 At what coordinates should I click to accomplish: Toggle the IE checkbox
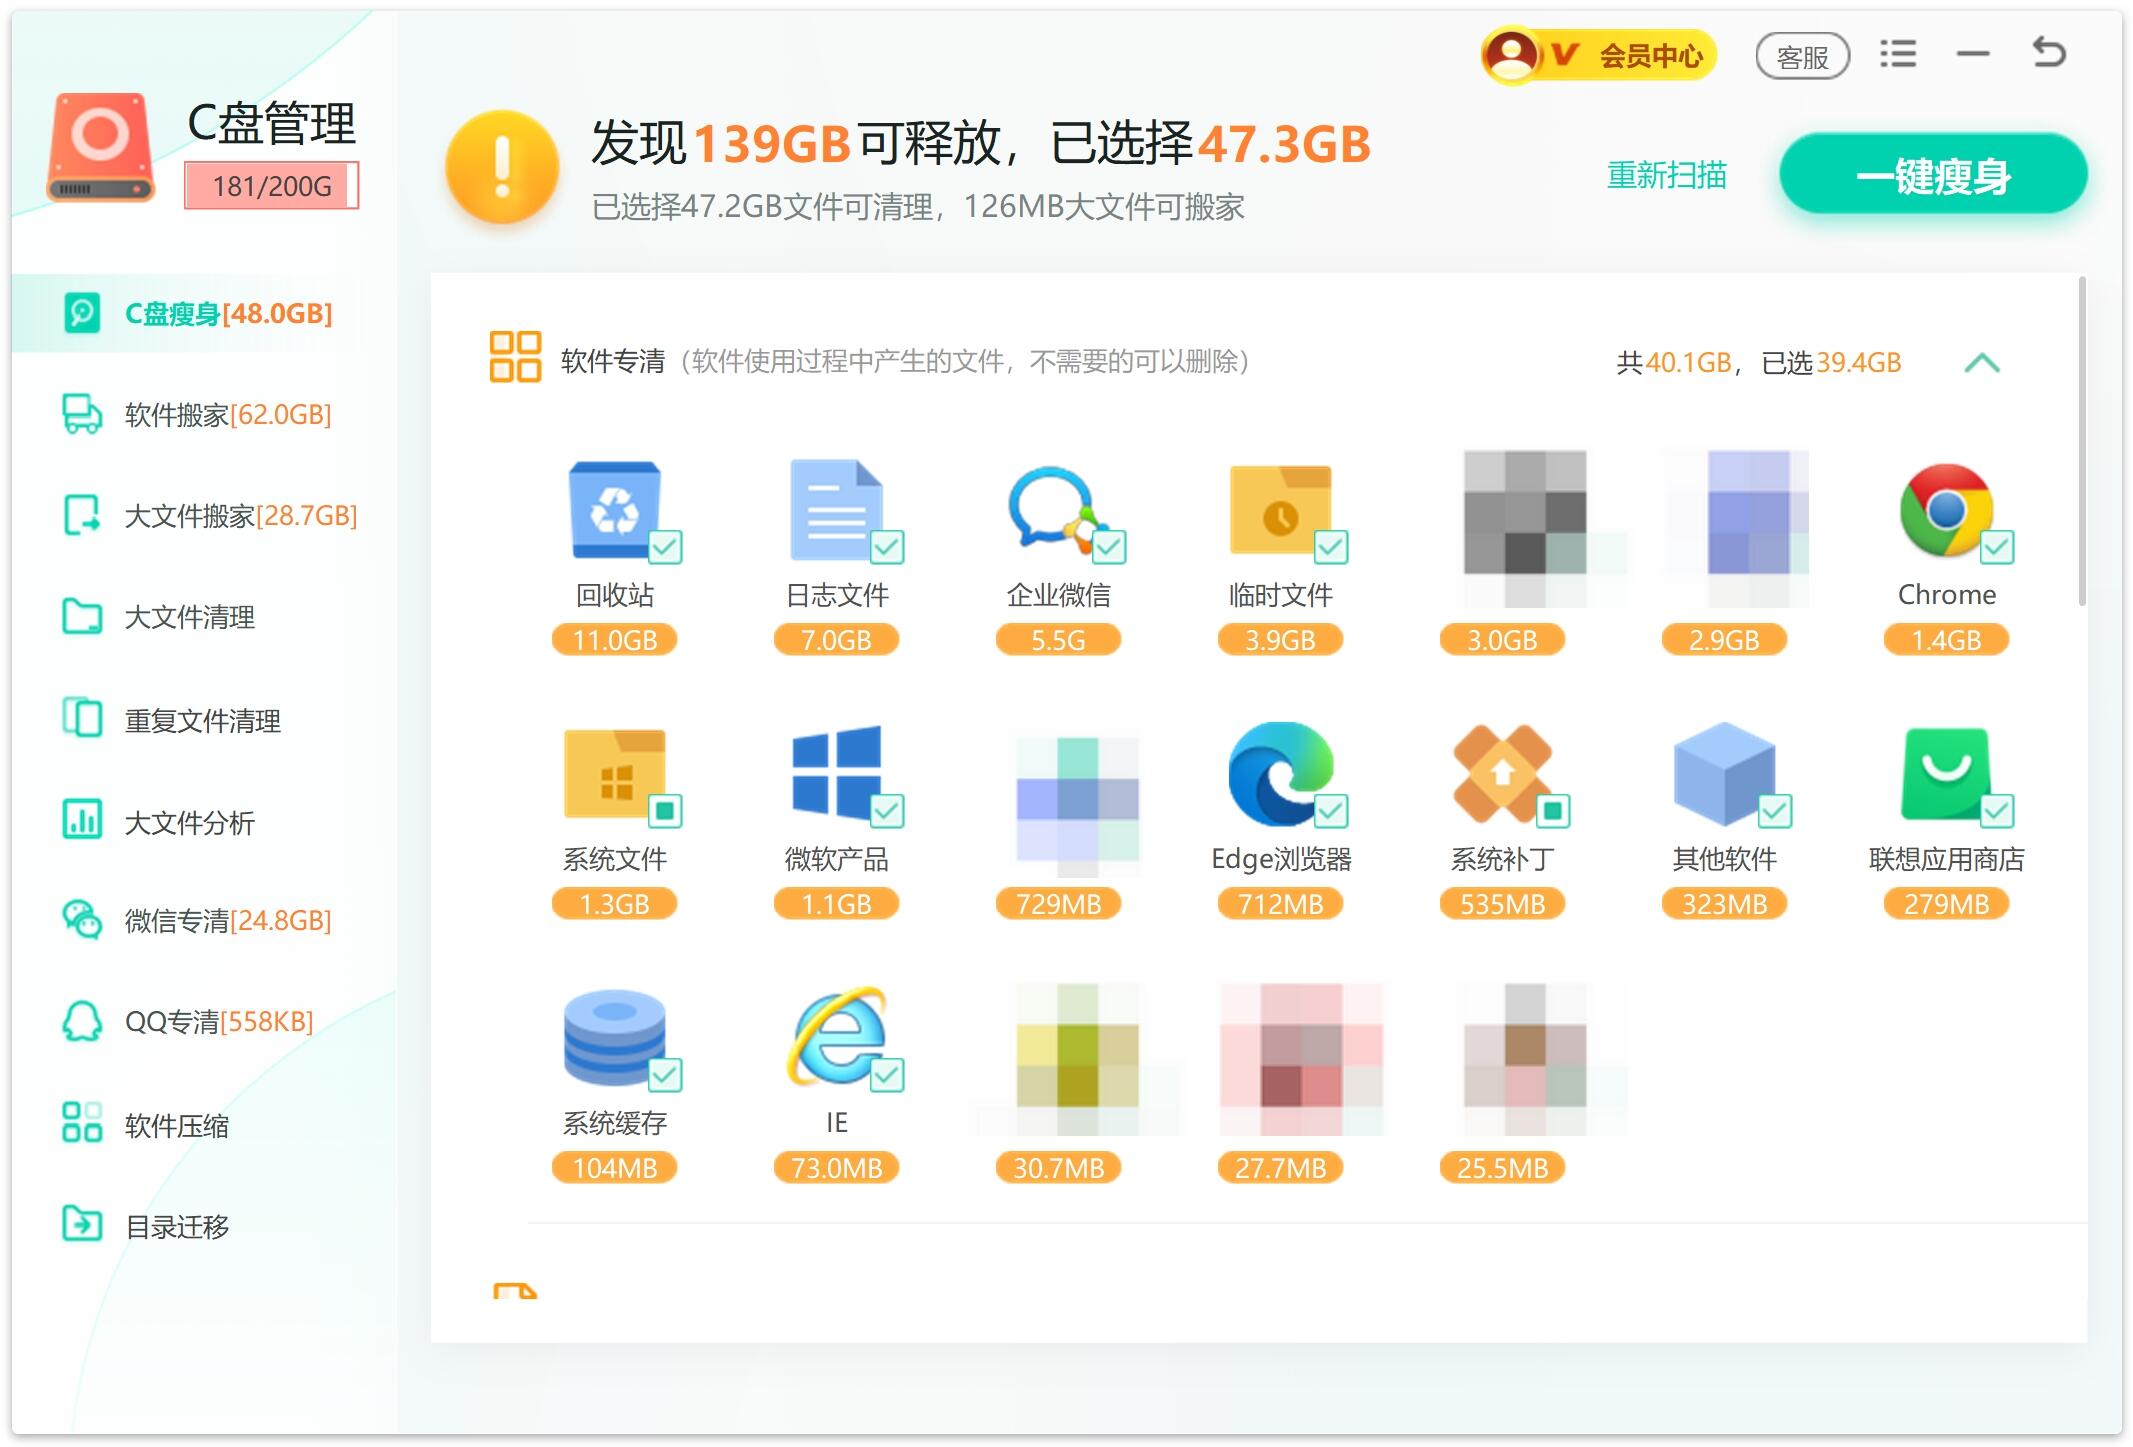pyautogui.click(x=888, y=1075)
